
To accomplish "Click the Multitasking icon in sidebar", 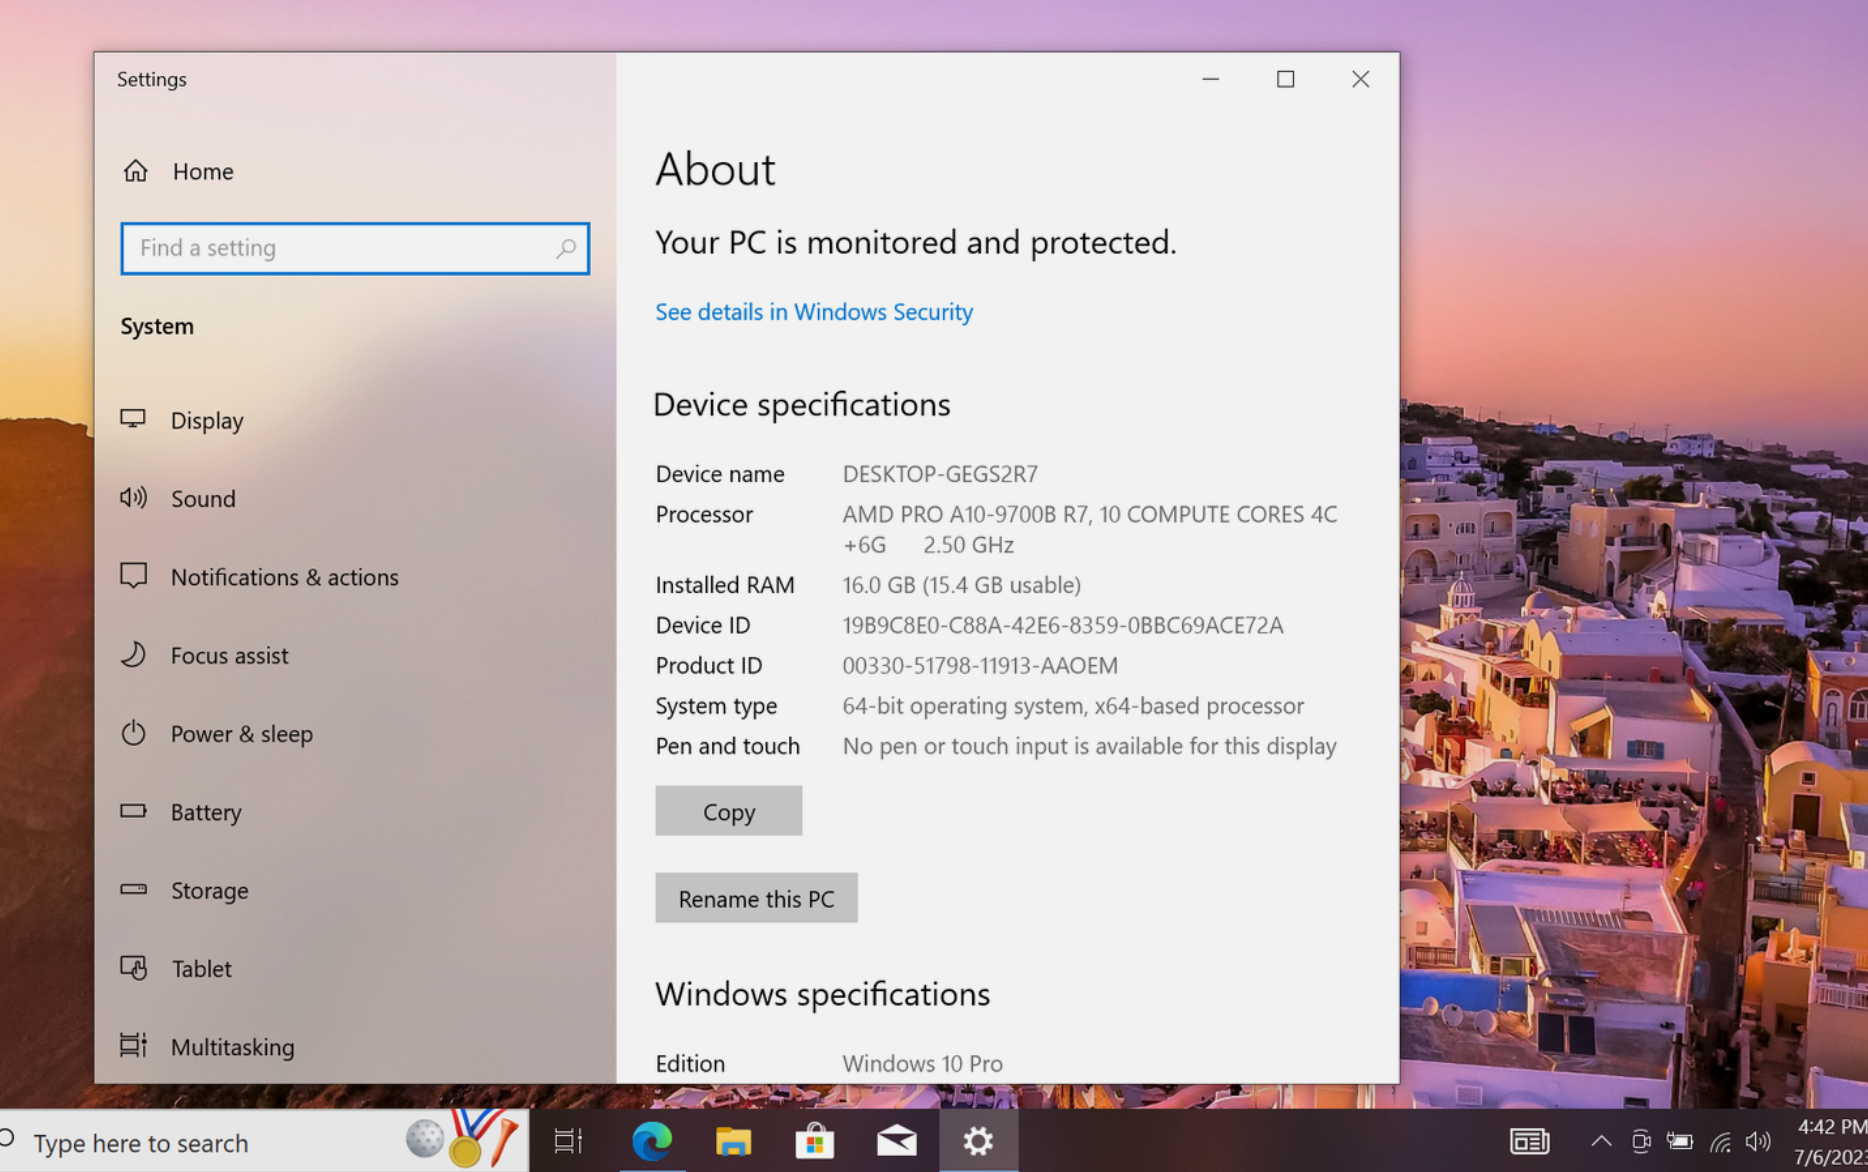I will (x=134, y=1045).
